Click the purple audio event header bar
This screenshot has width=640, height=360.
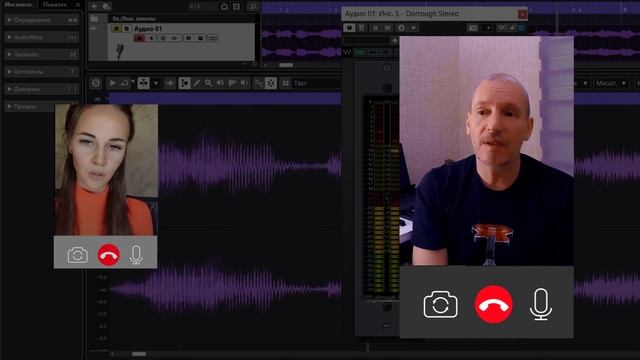click(x=224, y=98)
